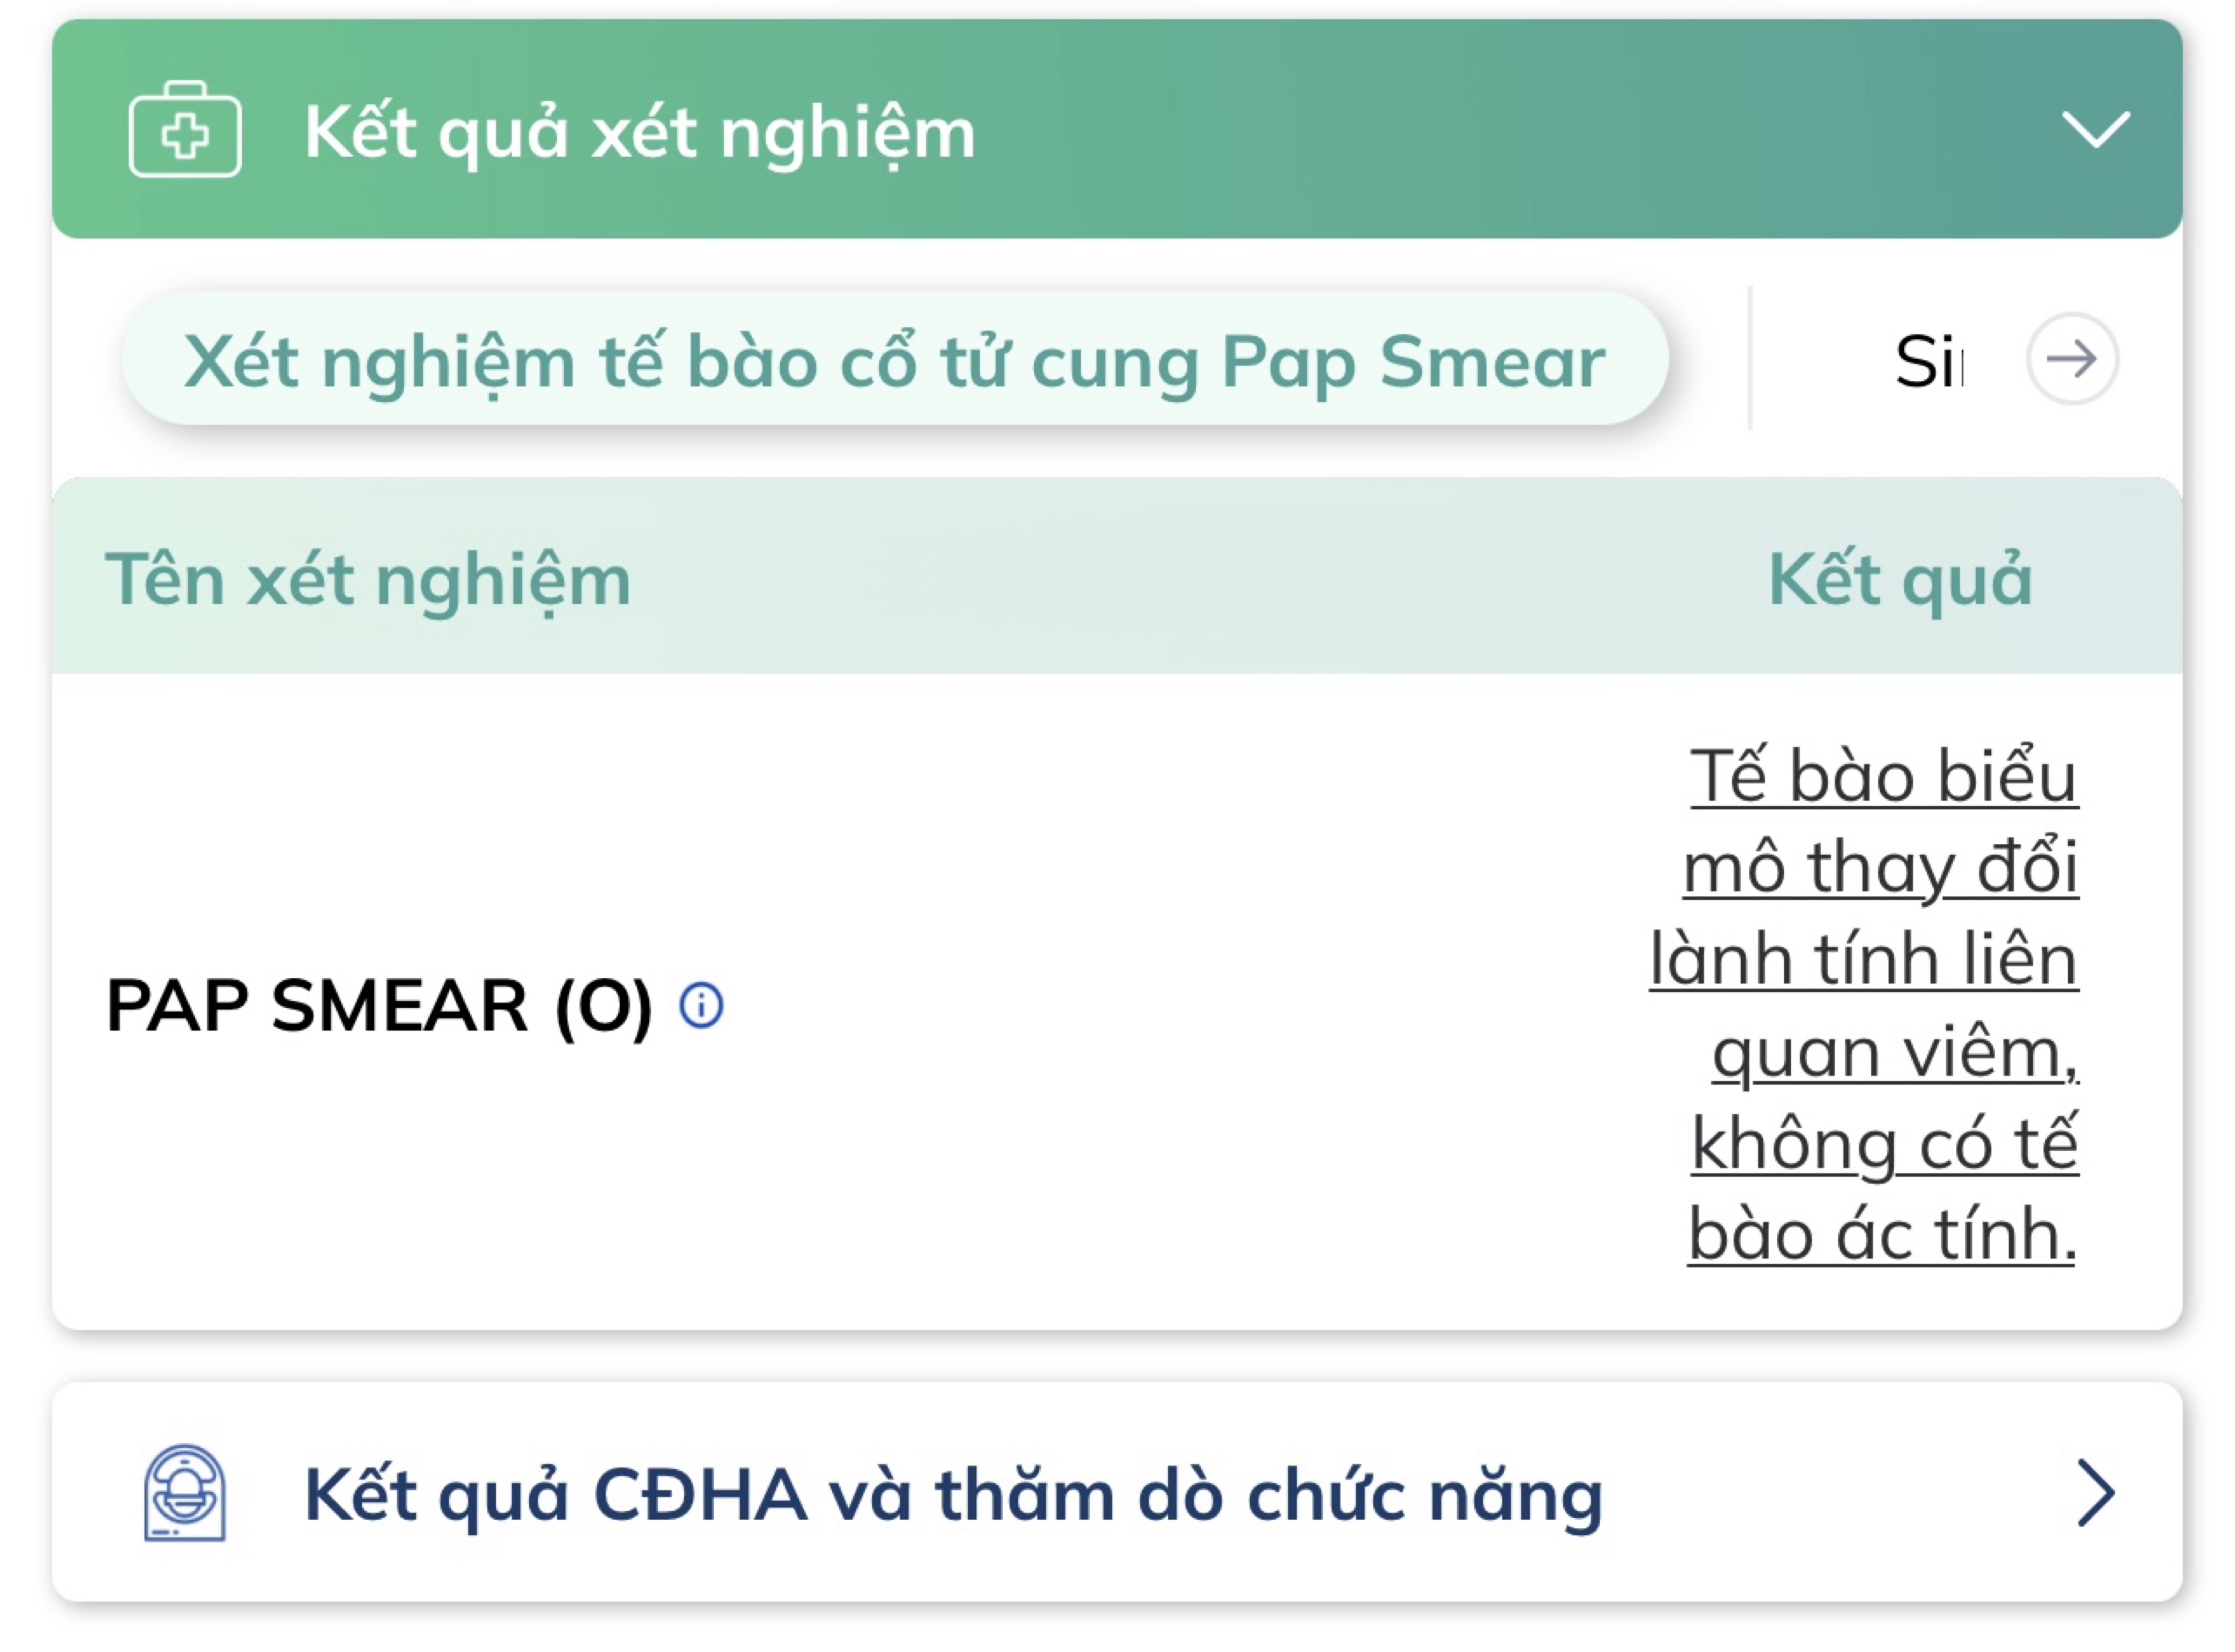This screenshot has height=1652, width=2235.
Task: Click the imaging scanner icon beside Kết quả CĐHA
Action: point(185,1493)
